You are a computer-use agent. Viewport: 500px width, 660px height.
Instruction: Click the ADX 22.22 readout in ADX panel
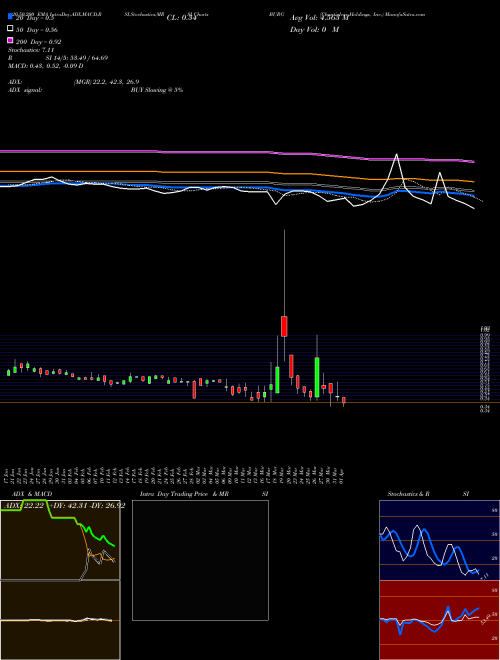coord(23,506)
